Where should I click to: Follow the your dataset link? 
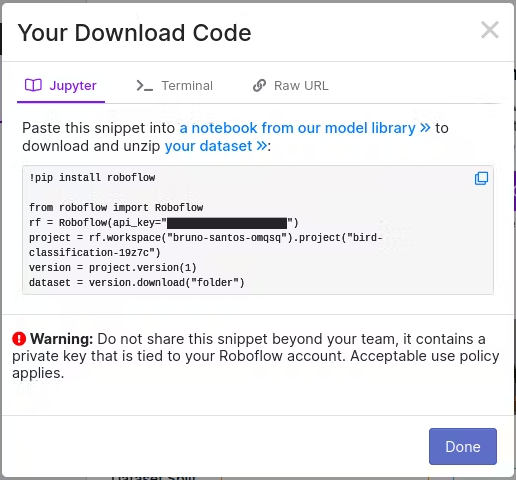(x=208, y=146)
